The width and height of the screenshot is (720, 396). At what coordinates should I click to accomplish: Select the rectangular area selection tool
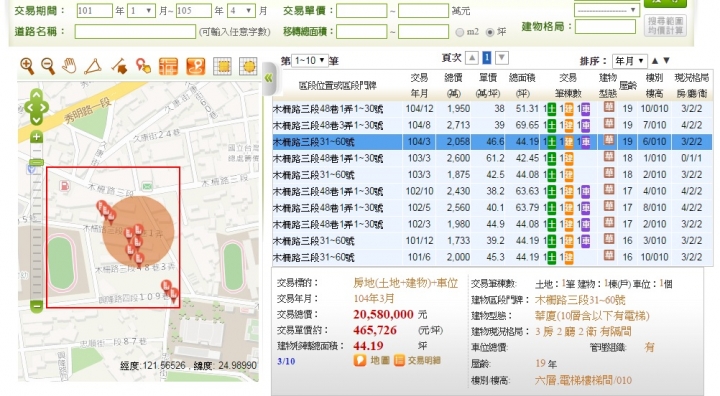223,67
